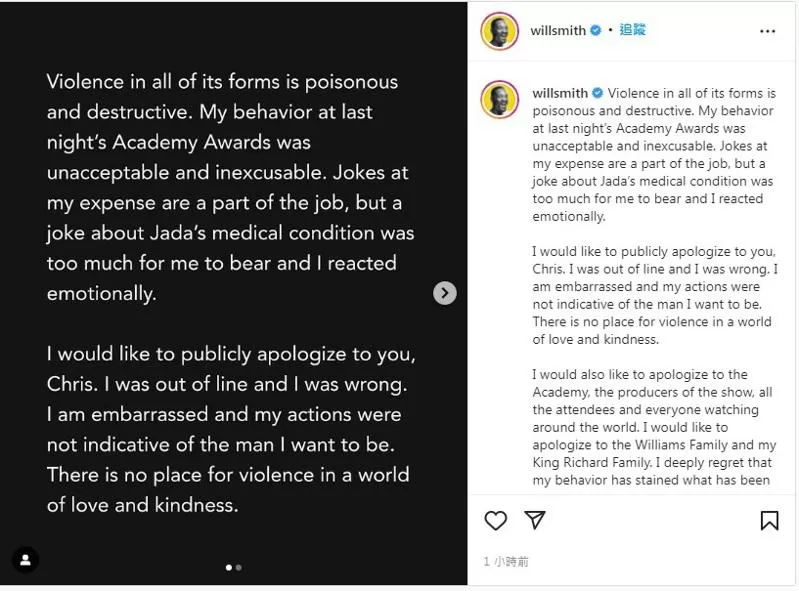The width and height of the screenshot is (799, 591).
Task: Click the caption paragraph mentioning King Richard Family
Action: 654,427
